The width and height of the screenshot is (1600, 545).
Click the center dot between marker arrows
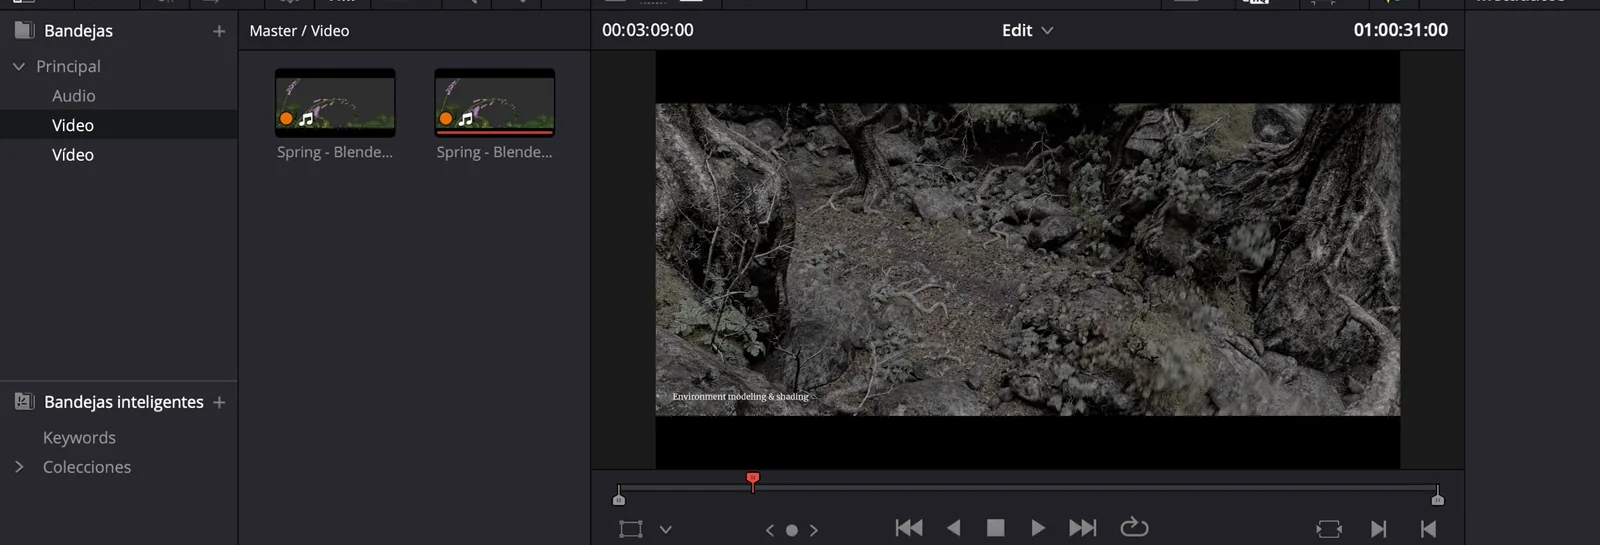click(792, 530)
